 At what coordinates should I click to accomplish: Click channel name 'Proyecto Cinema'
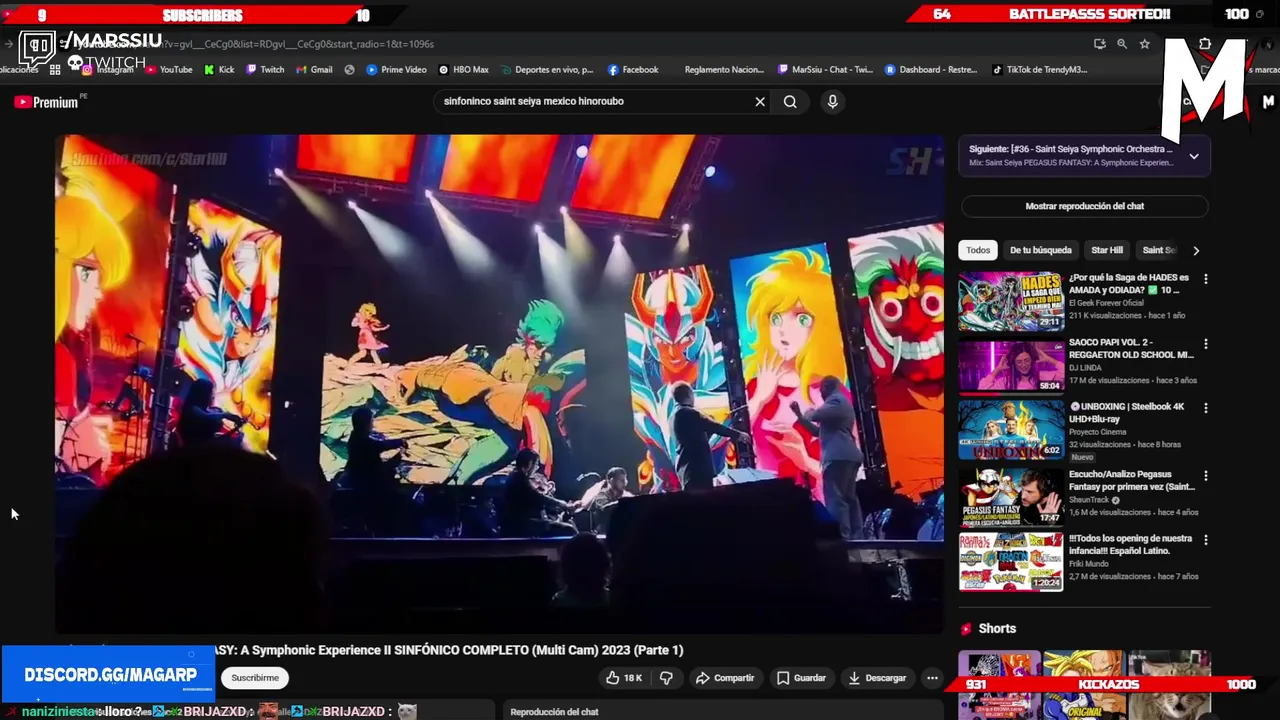(1095, 432)
